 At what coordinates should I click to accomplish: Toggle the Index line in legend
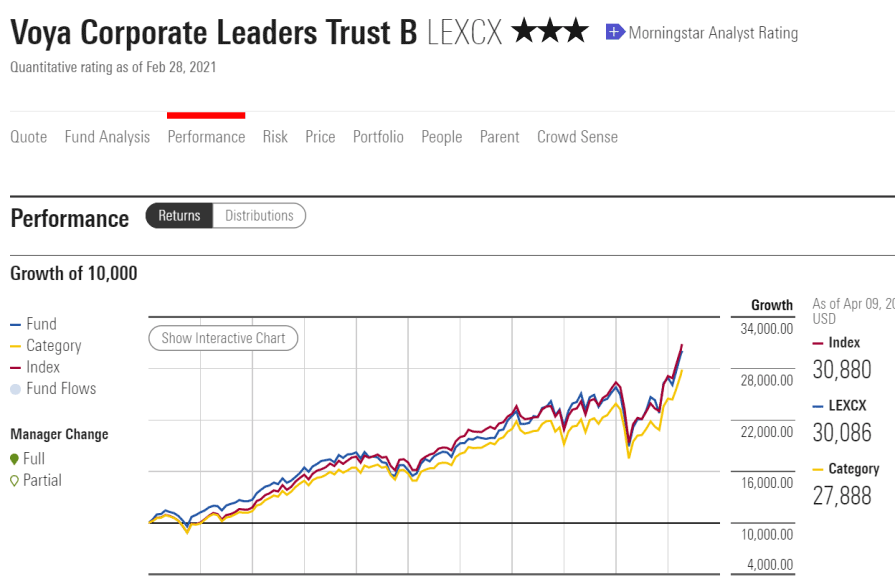pos(35,367)
